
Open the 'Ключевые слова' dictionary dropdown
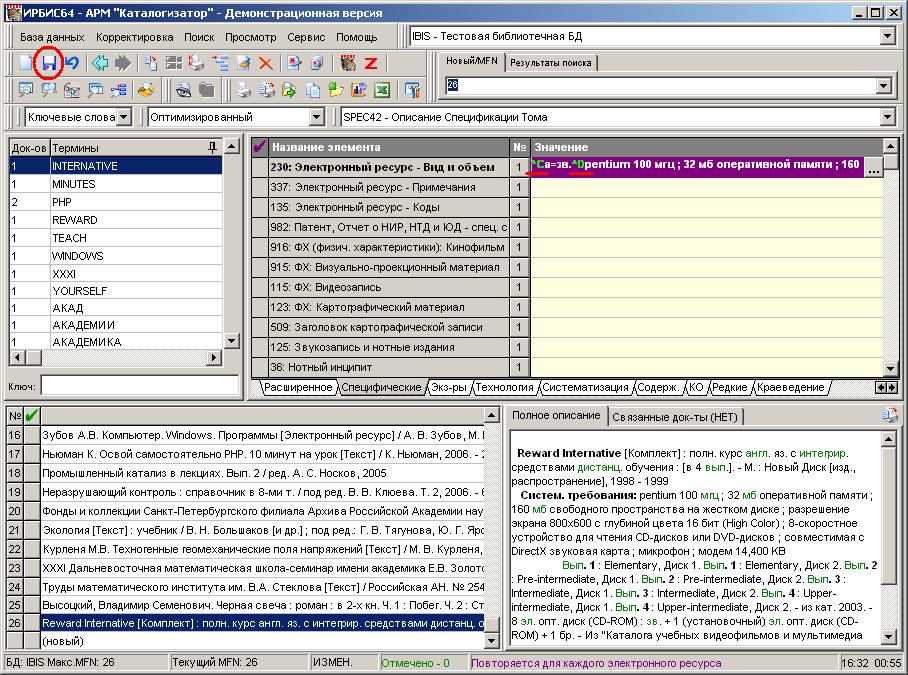point(123,117)
